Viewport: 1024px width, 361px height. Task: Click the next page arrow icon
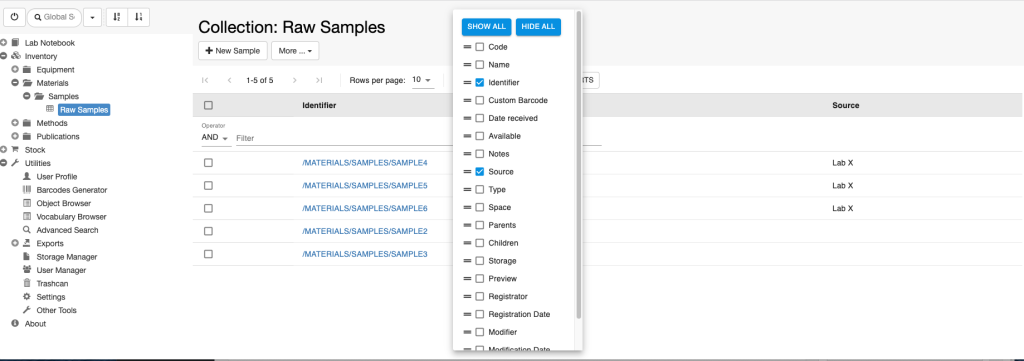[295, 80]
